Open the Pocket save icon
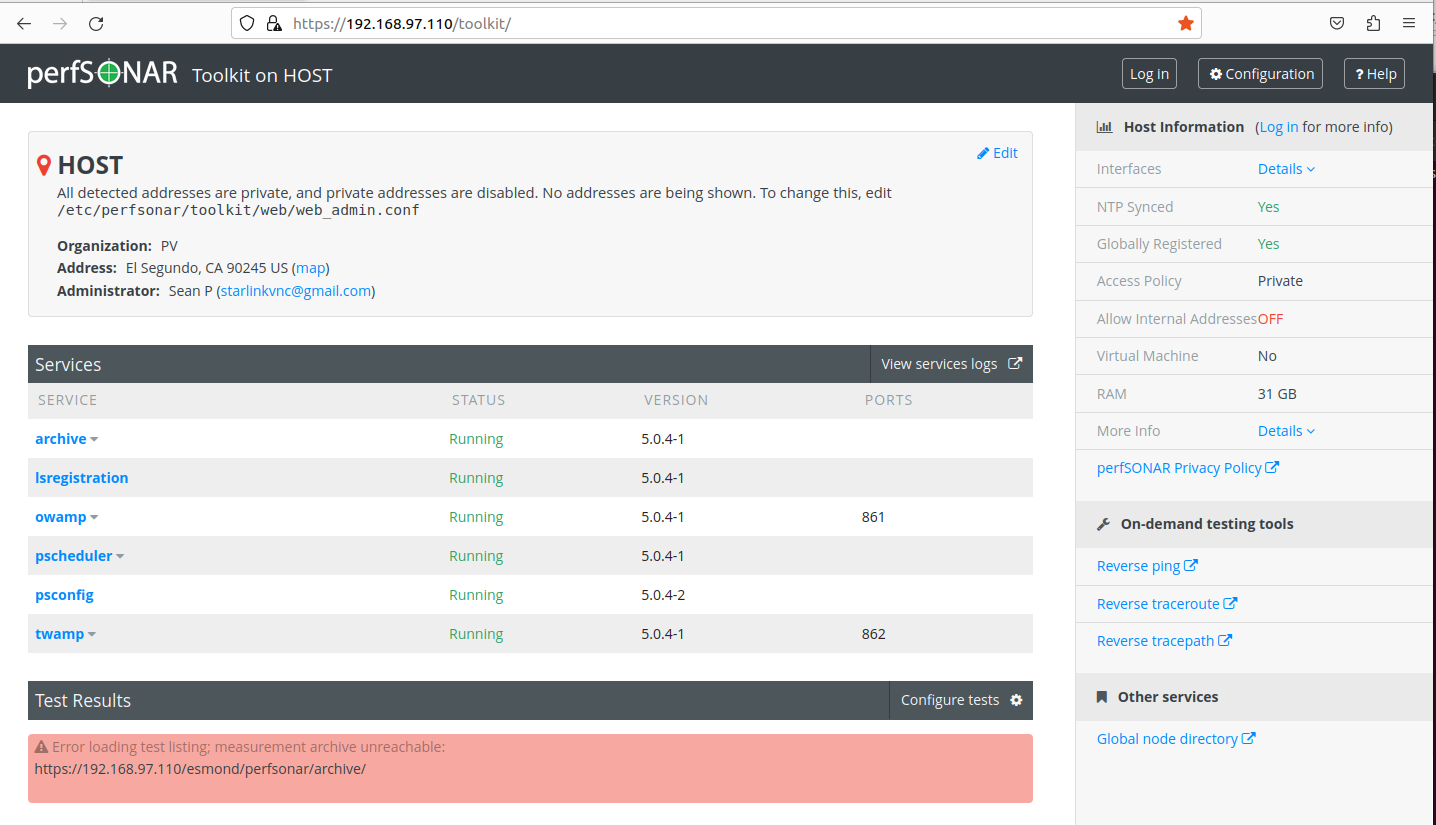1436x825 pixels. [x=1337, y=23]
